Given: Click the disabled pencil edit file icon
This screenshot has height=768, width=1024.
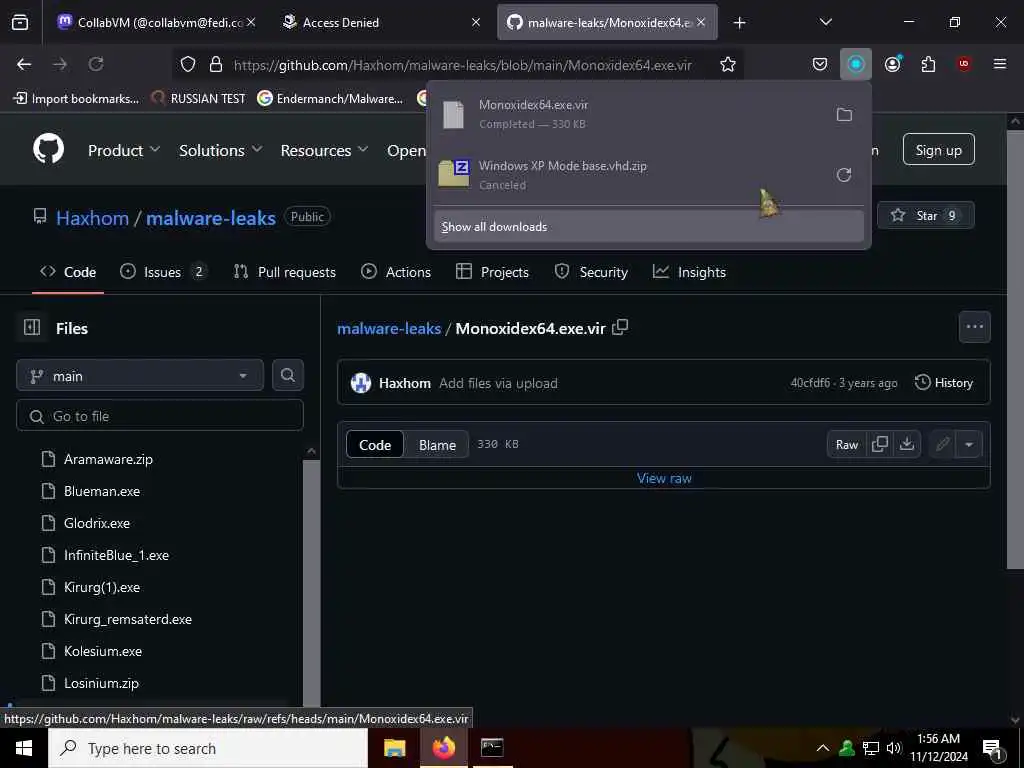Looking at the screenshot, I should pyautogui.click(x=942, y=444).
